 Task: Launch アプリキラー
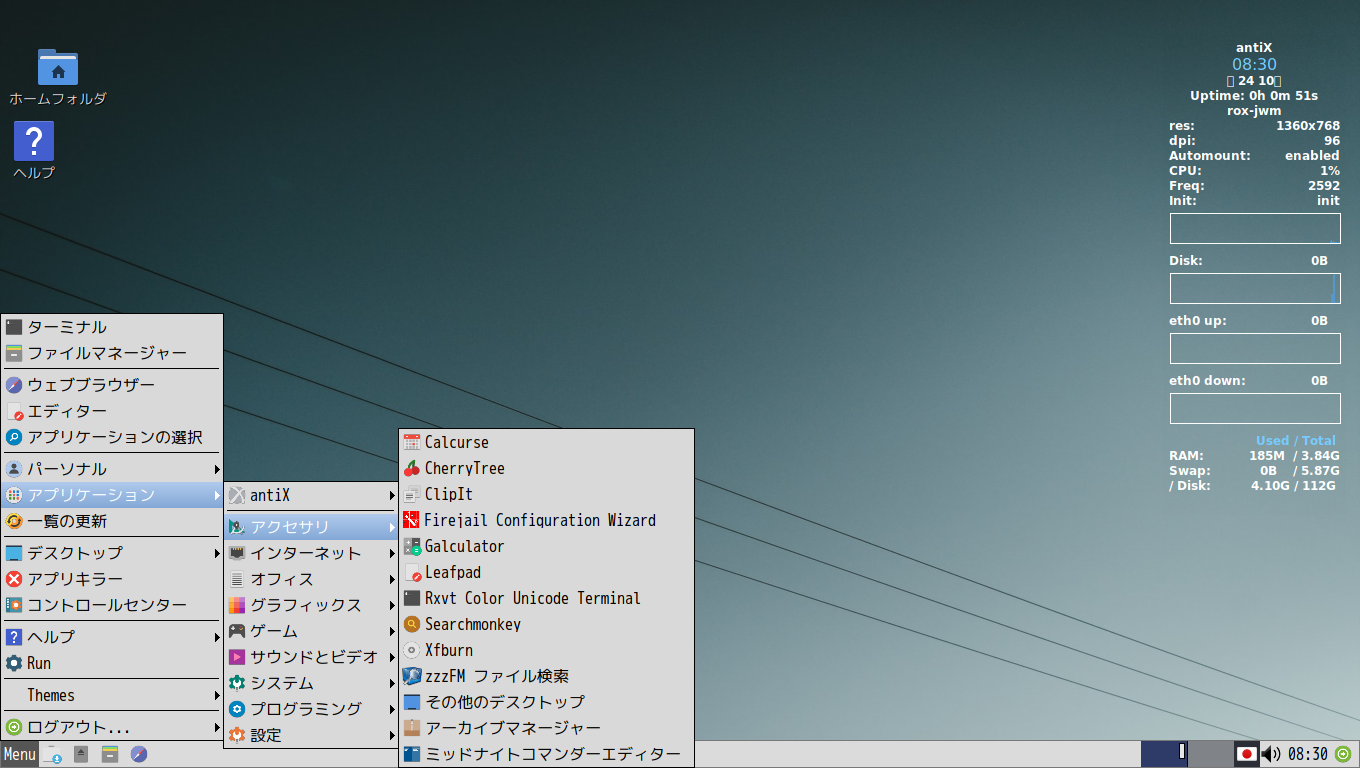pyautogui.click(x=112, y=579)
